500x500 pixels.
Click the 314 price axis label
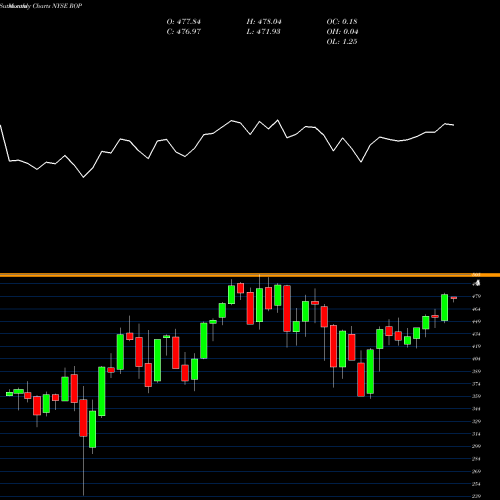pyautogui.click(x=476, y=434)
